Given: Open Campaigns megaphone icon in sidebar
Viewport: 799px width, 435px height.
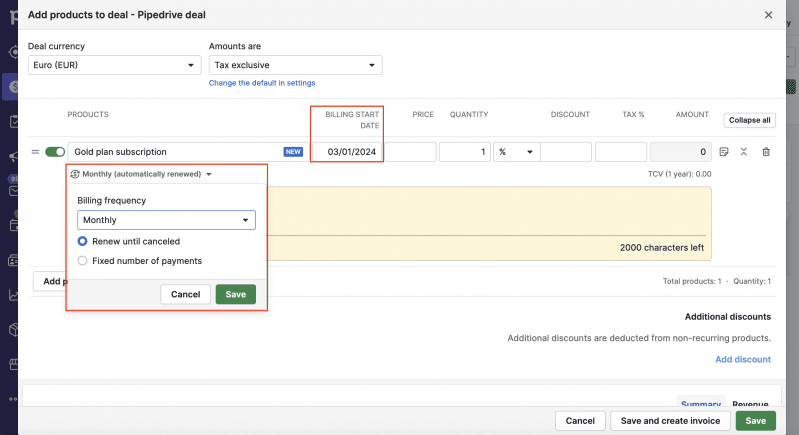Looking at the screenshot, I should 13,157.
